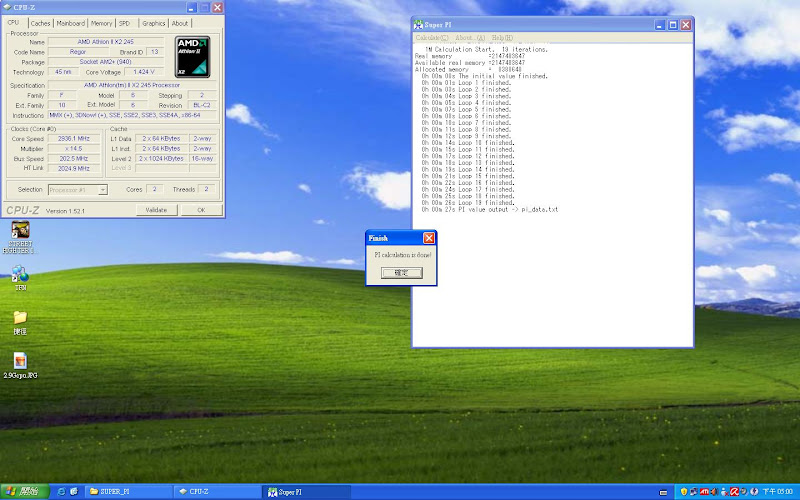
Task: Click the Bus Speed value 202.5 MHz
Action: click(74, 159)
